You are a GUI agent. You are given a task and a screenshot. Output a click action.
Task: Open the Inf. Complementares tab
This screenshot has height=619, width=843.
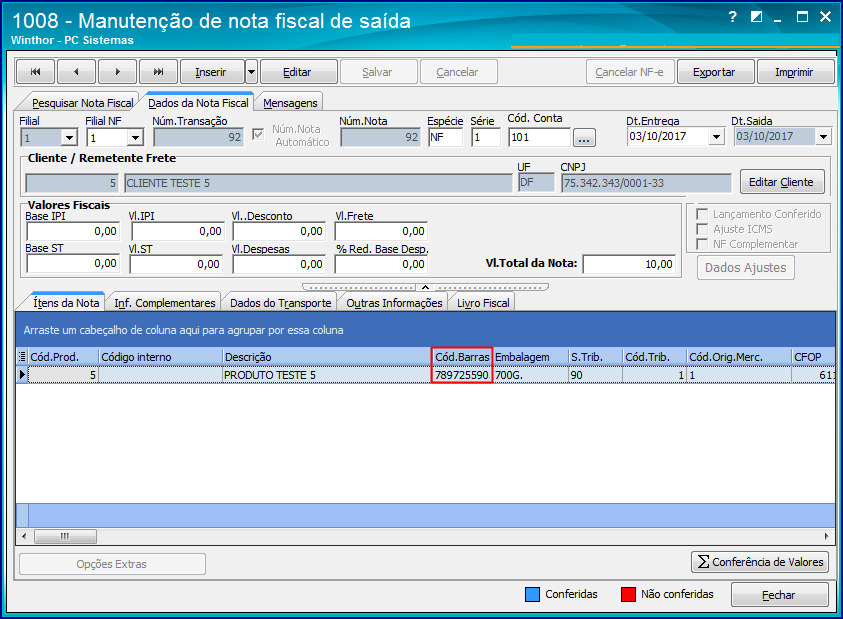pos(165,303)
